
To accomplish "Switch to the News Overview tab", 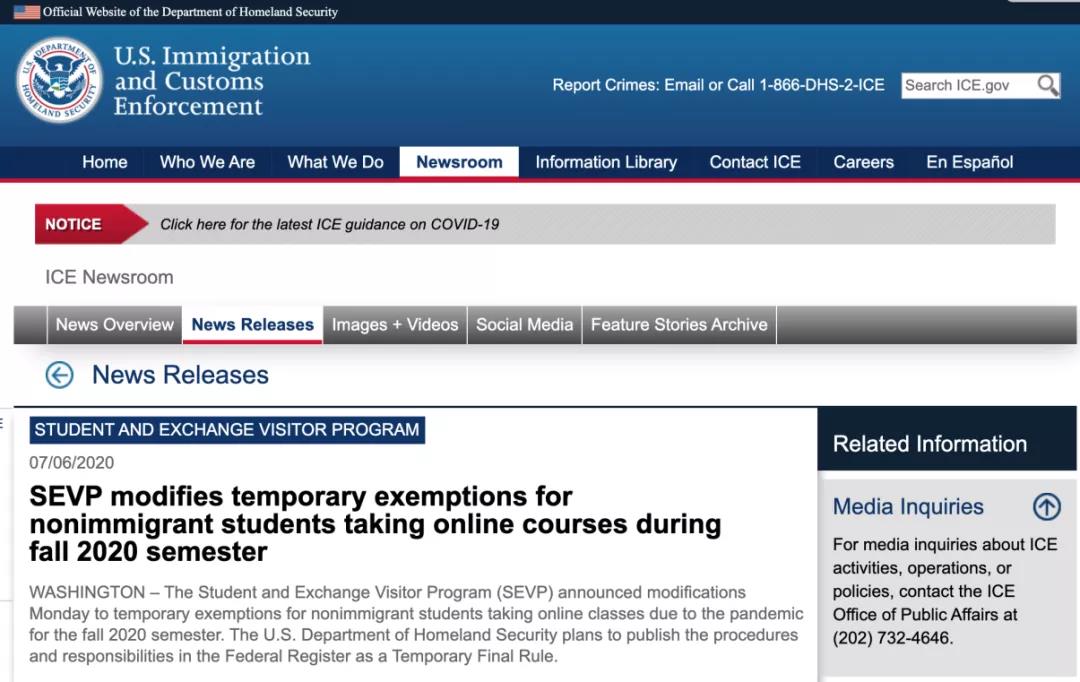I will tap(115, 325).
